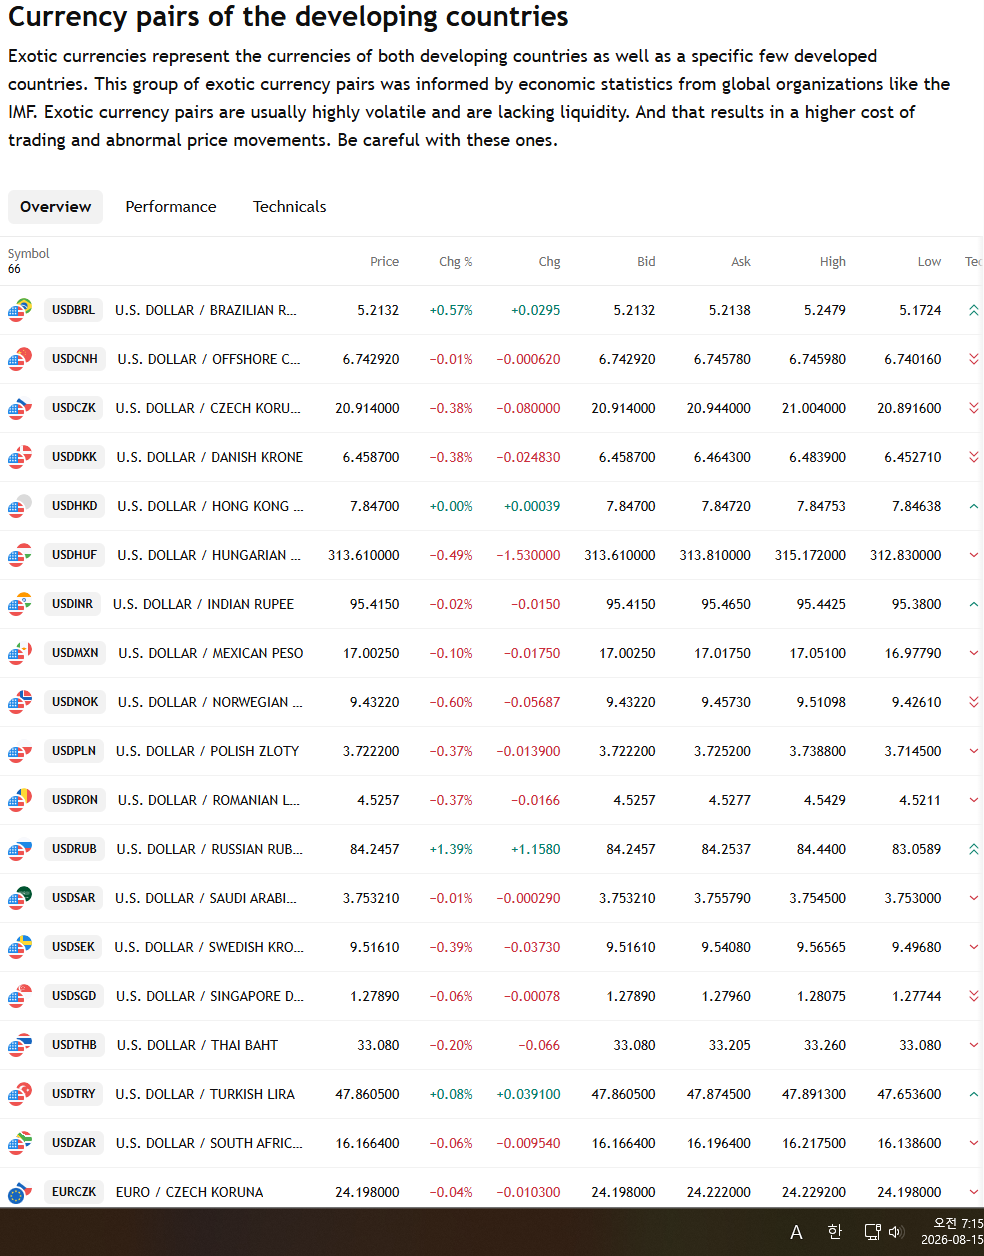Click the USDSAR currency pair flag icon
This screenshot has height=1256, width=984.
pyautogui.click(x=20, y=898)
